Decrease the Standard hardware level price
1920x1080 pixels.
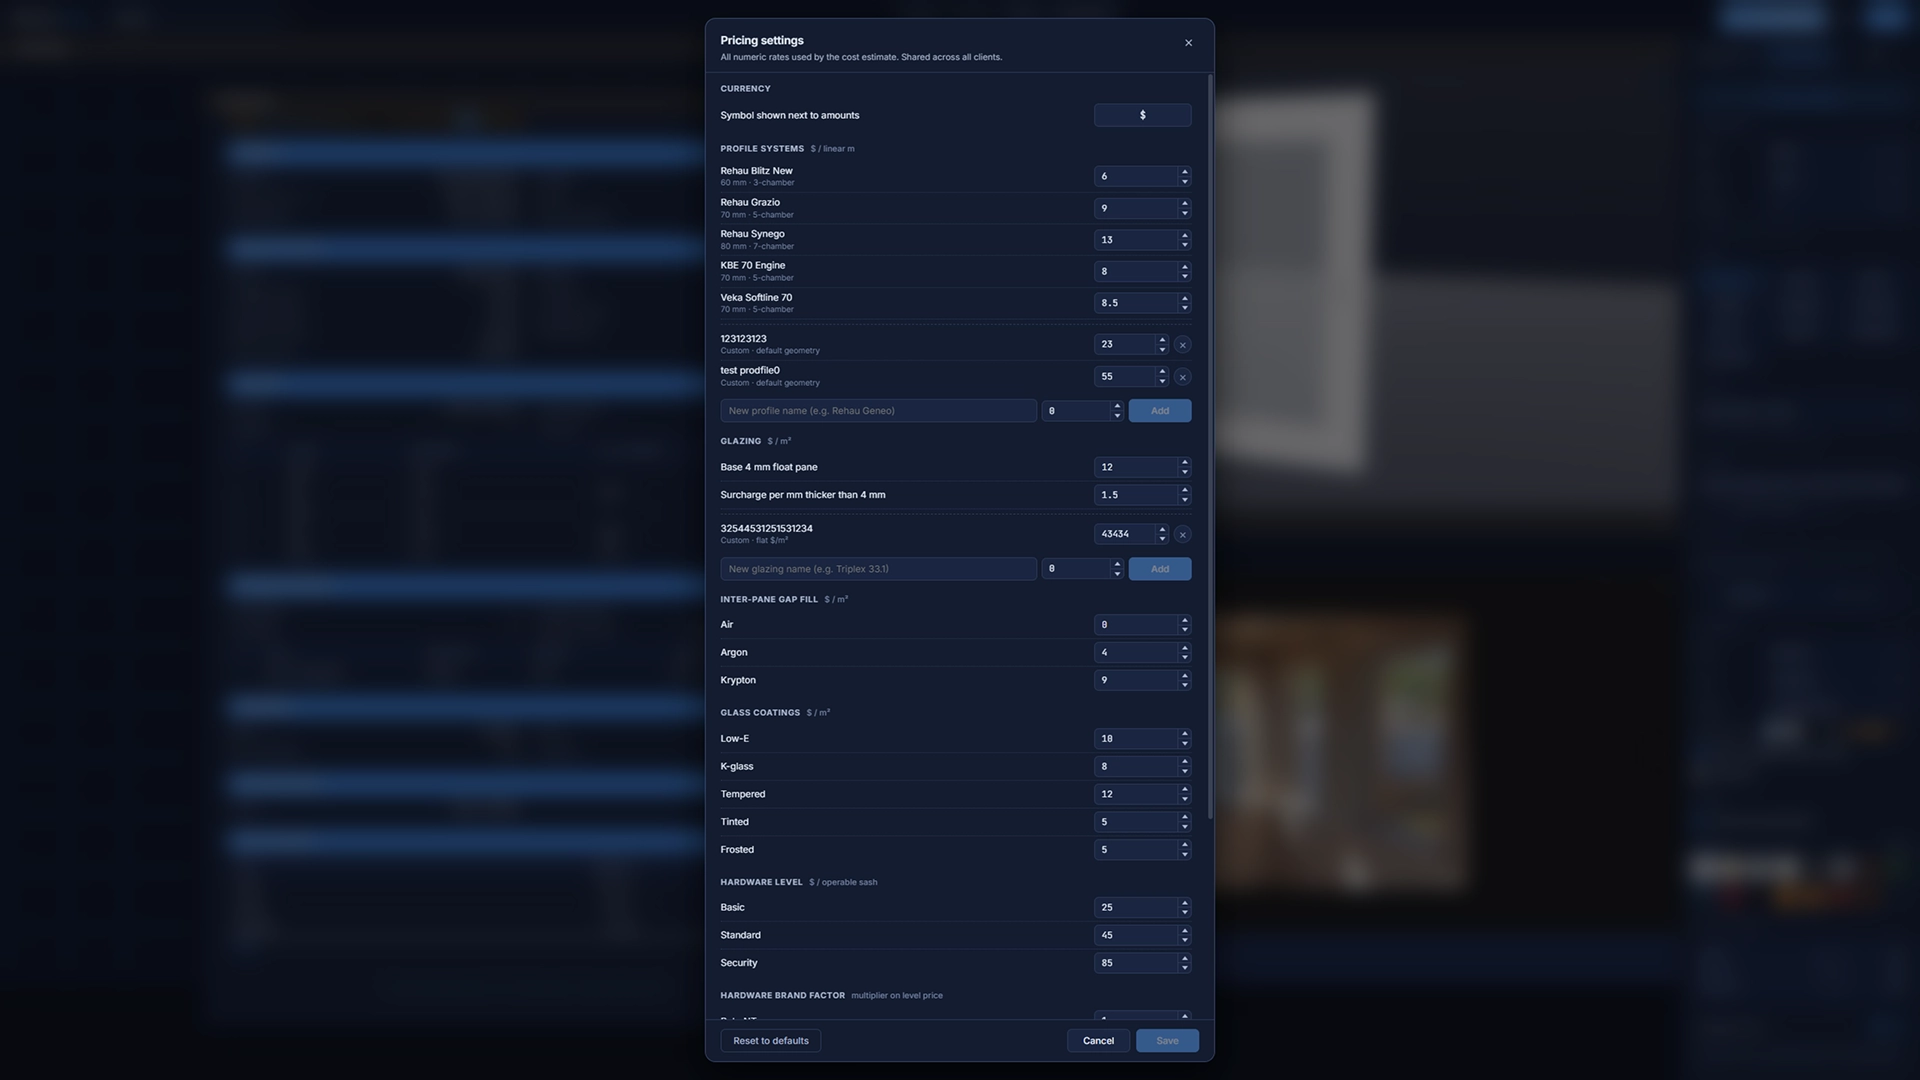[1185, 940]
